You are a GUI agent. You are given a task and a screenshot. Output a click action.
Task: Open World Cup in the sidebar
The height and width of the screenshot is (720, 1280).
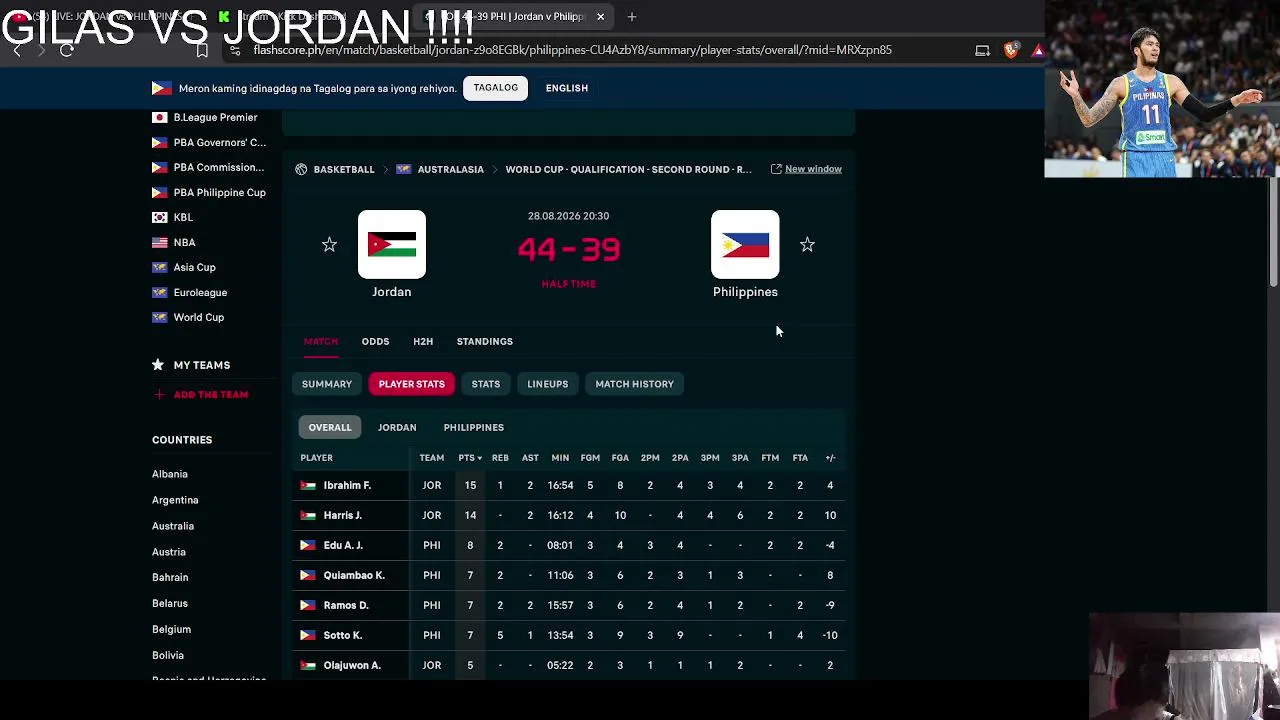[199, 317]
